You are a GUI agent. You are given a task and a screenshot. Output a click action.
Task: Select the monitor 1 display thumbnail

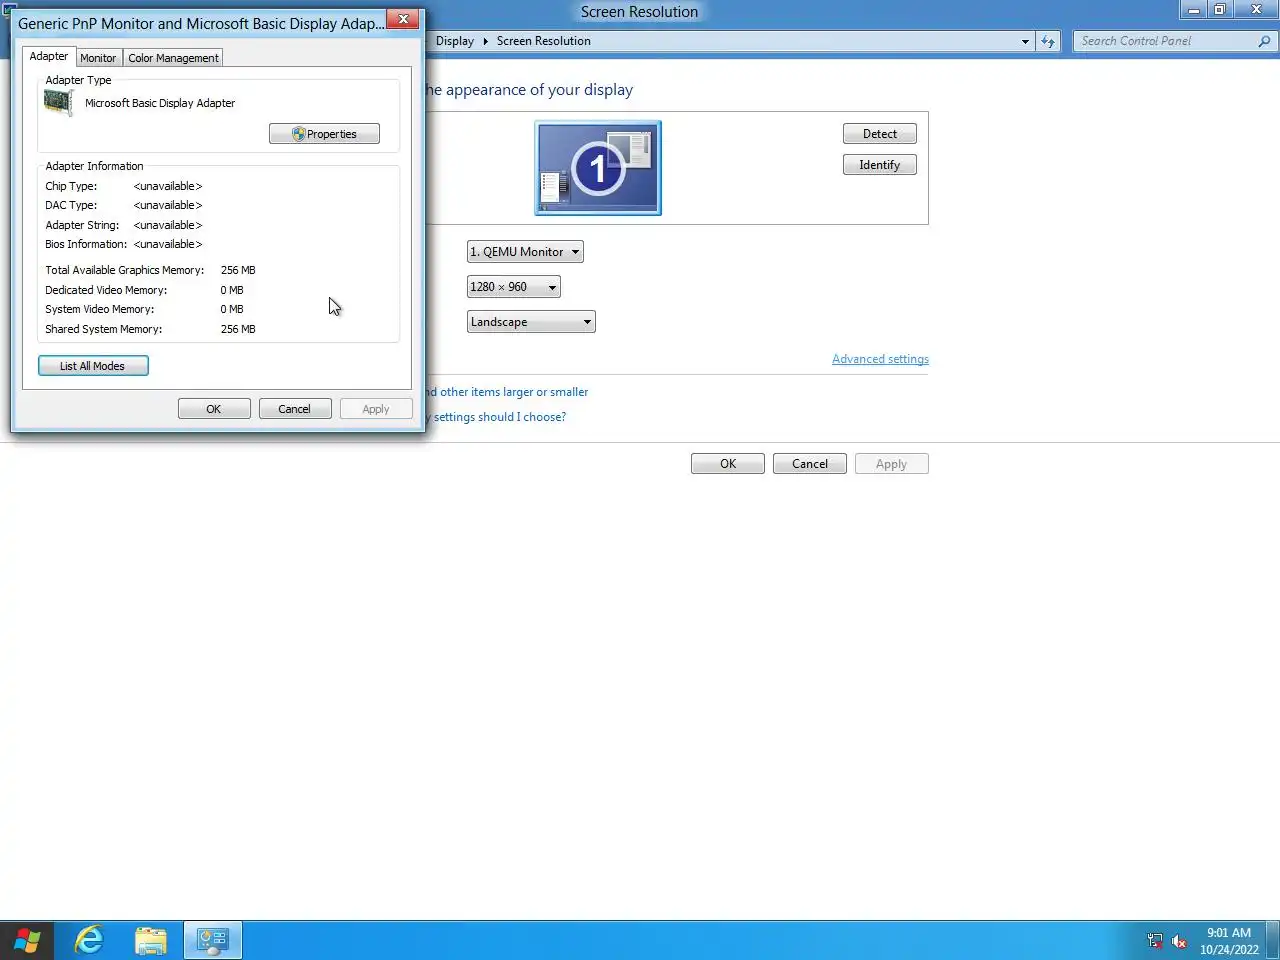pos(598,168)
